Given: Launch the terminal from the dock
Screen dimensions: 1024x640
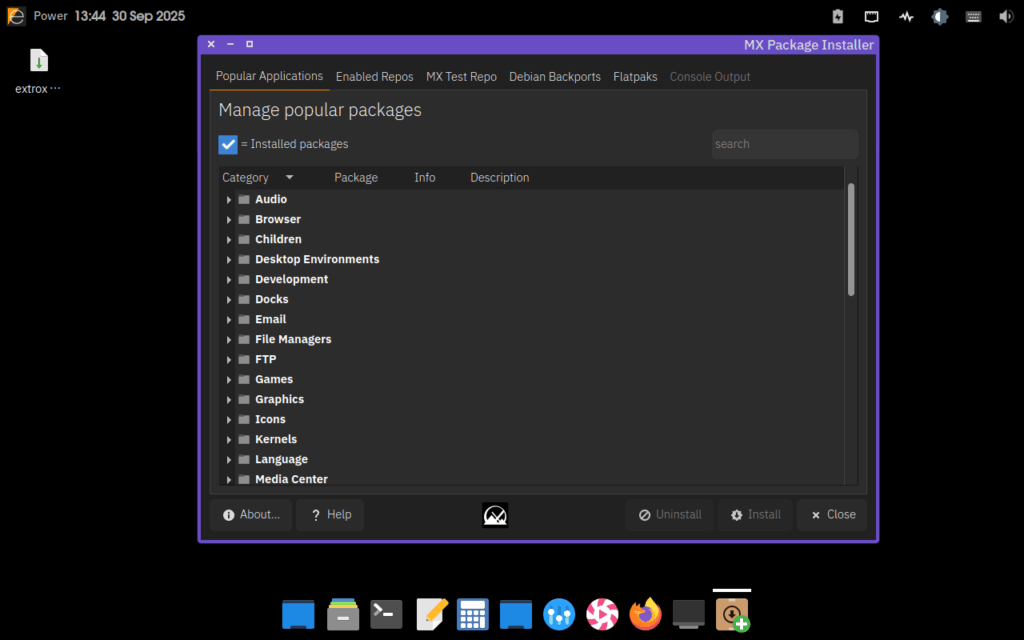Looking at the screenshot, I should tap(386, 614).
